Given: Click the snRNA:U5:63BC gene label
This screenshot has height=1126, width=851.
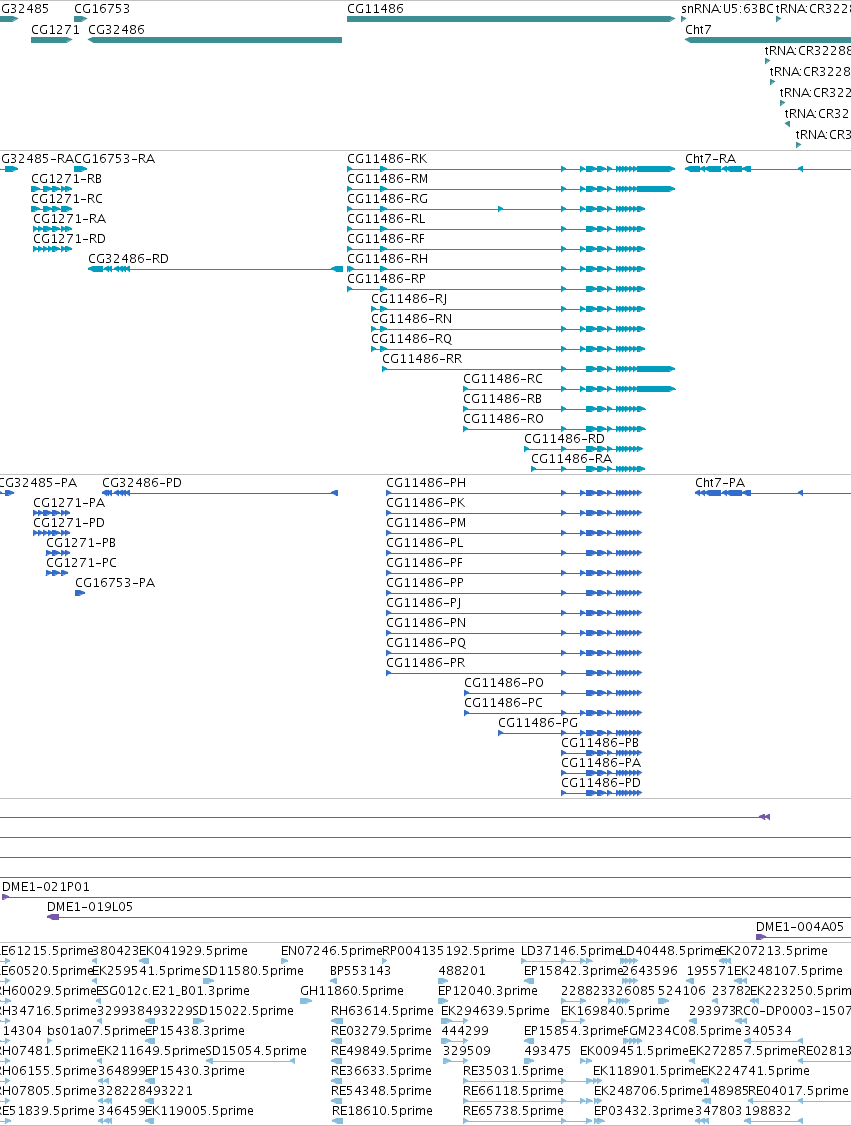Looking at the screenshot, I should click(x=727, y=9).
